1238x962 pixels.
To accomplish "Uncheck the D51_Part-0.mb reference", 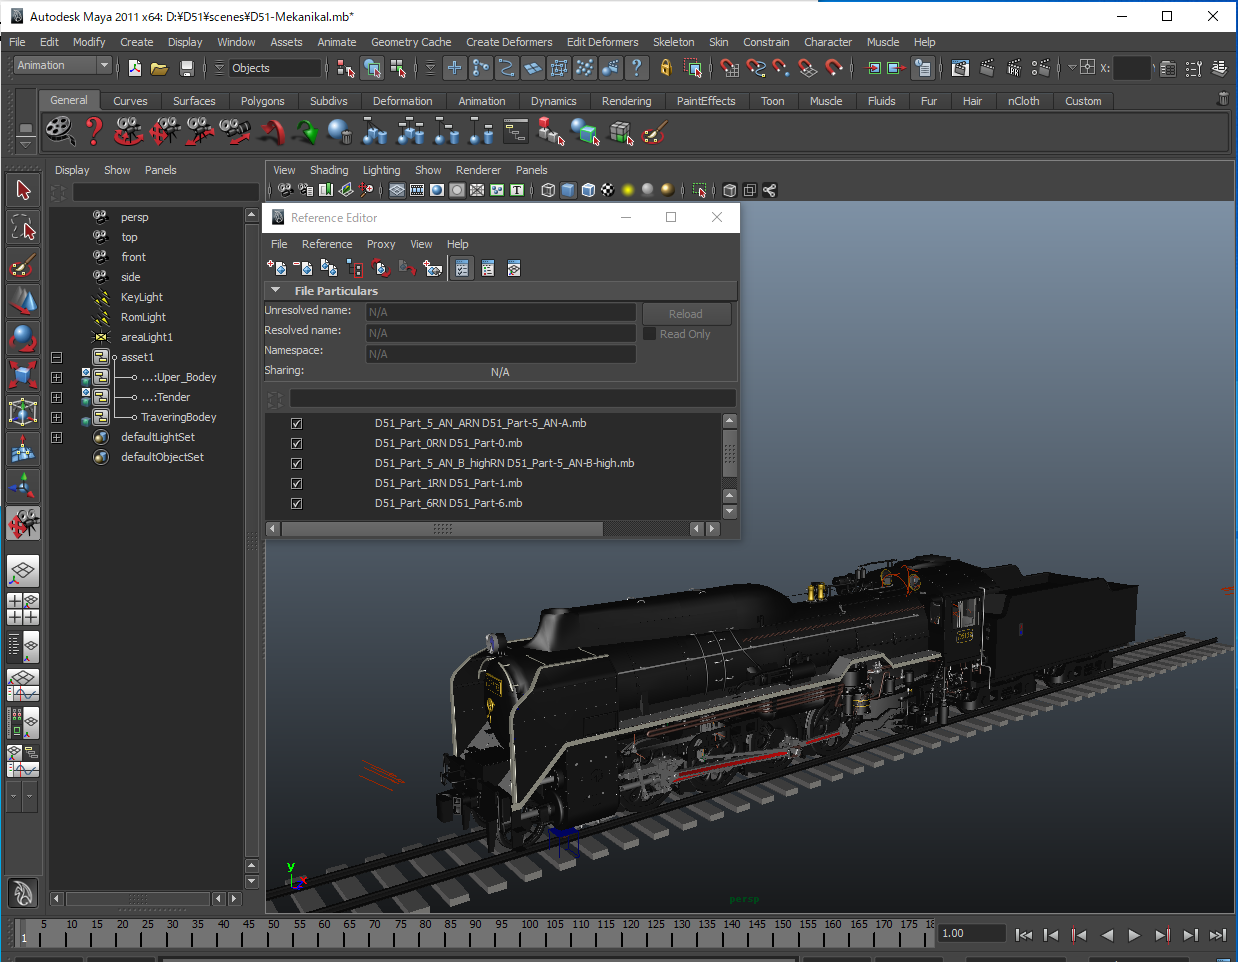I will 296,443.
